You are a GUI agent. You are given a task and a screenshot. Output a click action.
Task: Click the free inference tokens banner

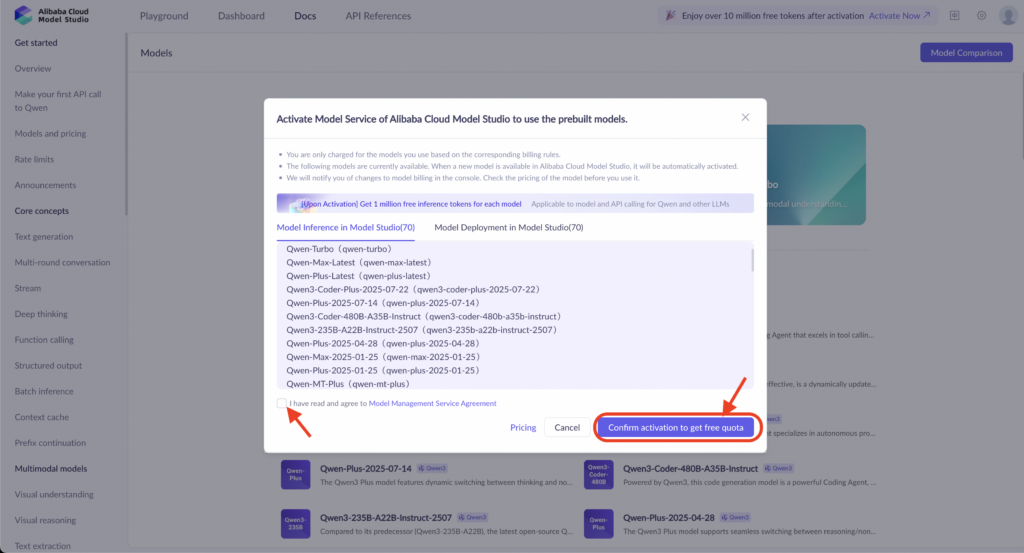515,204
